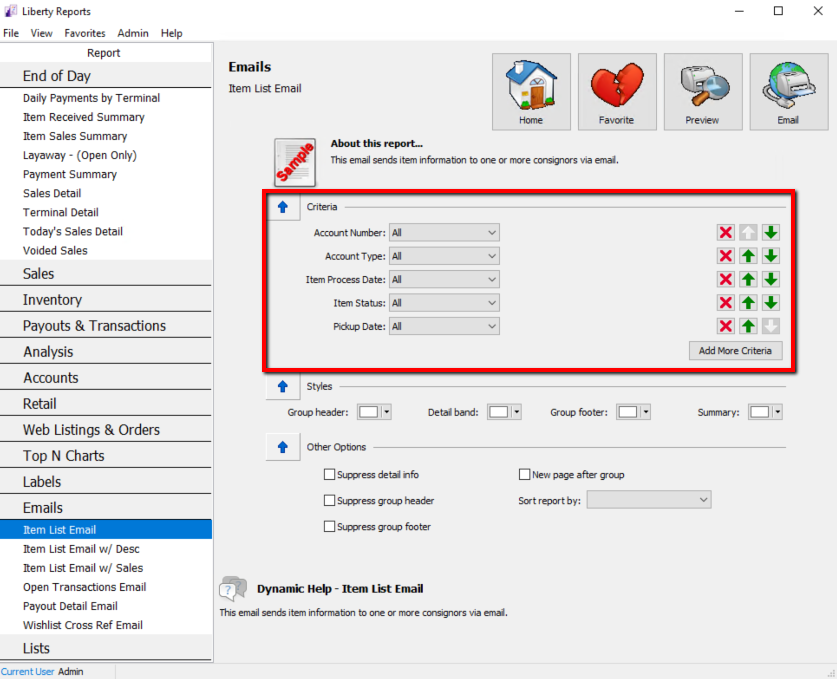Screen dimensions: 837x679
Task: Open the Help menu
Action: 172,33
